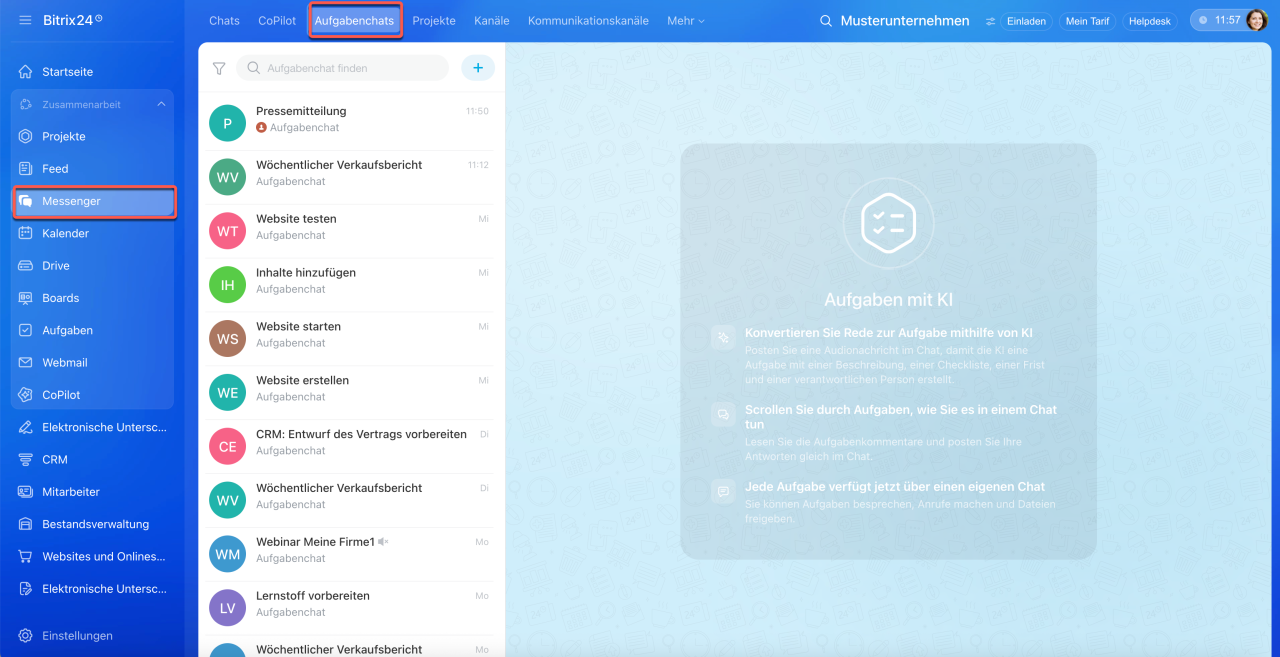
Task: Create new task chat with plus button
Action: click(x=478, y=68)
